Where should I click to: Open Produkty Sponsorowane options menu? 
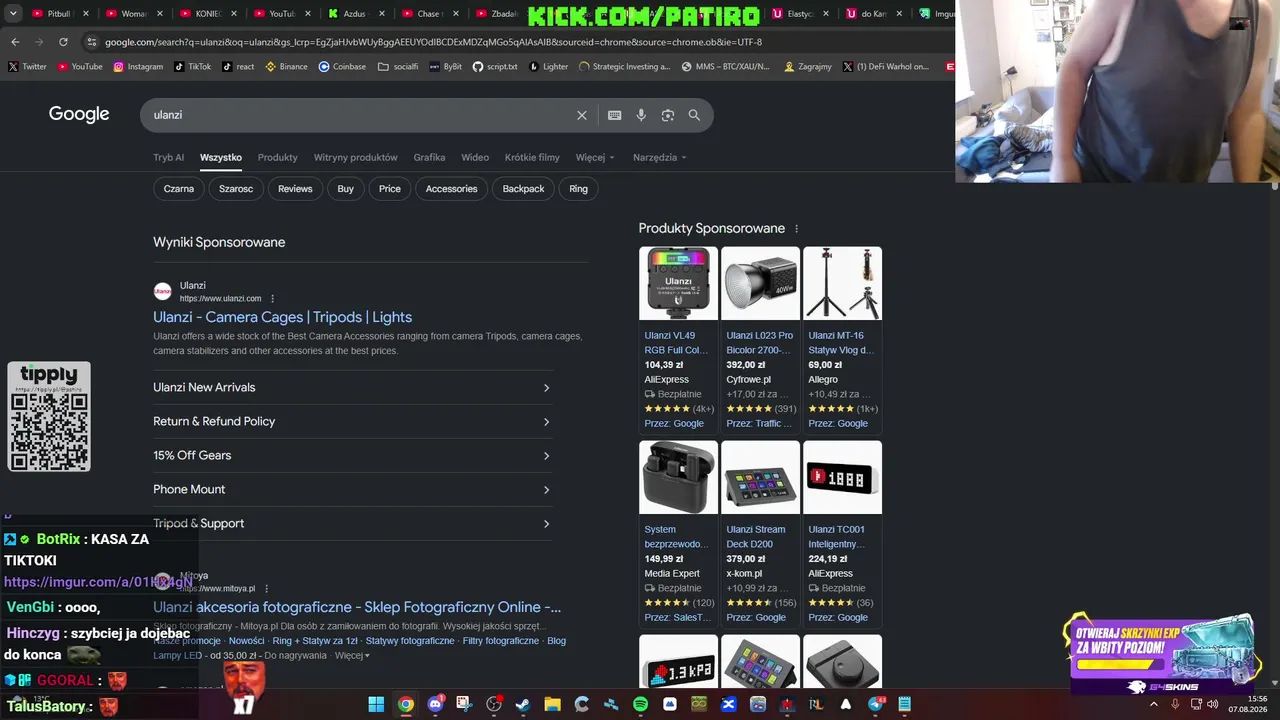coord(796,229)
